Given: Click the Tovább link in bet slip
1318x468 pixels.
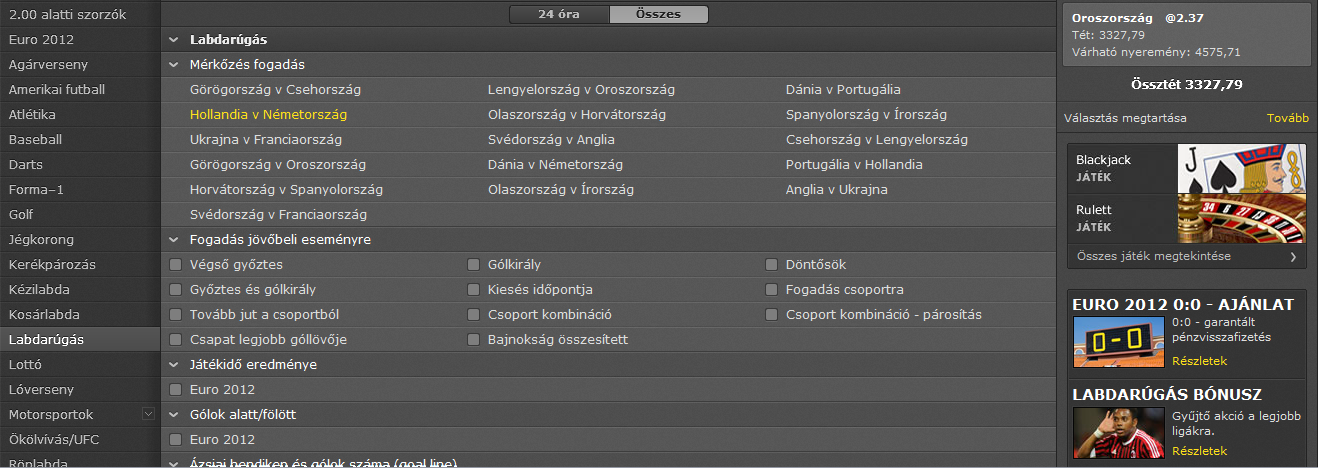Looking at the screenshot, I should (1287, 118).
